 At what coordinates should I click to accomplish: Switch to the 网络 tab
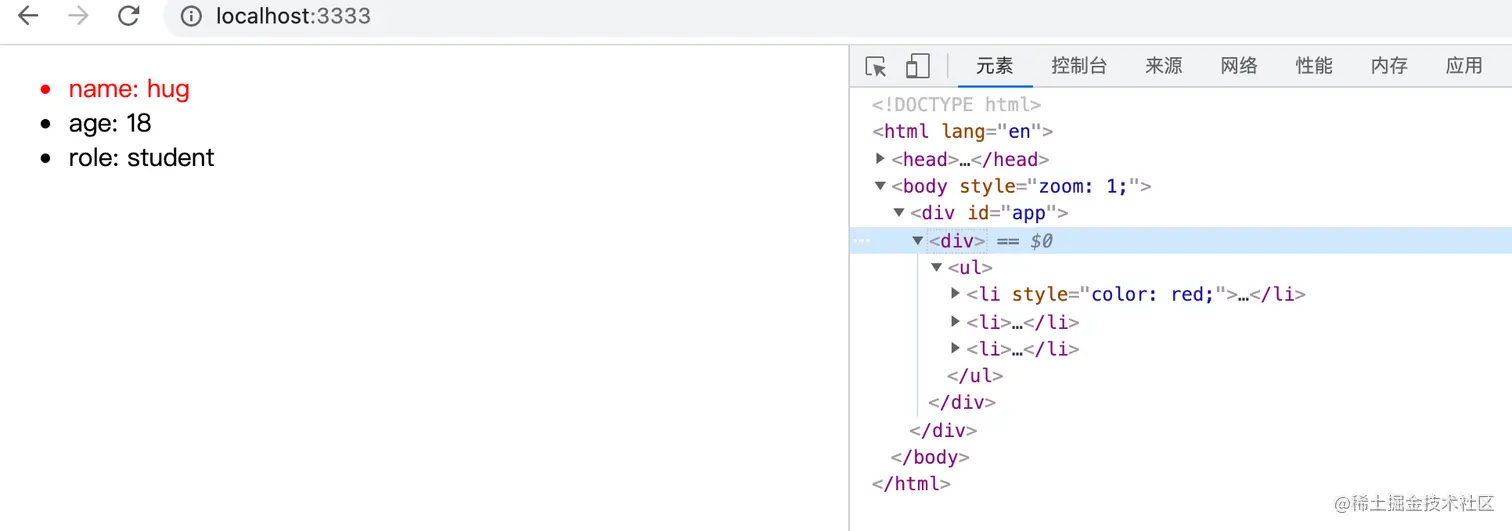[x=1239, y=66]
